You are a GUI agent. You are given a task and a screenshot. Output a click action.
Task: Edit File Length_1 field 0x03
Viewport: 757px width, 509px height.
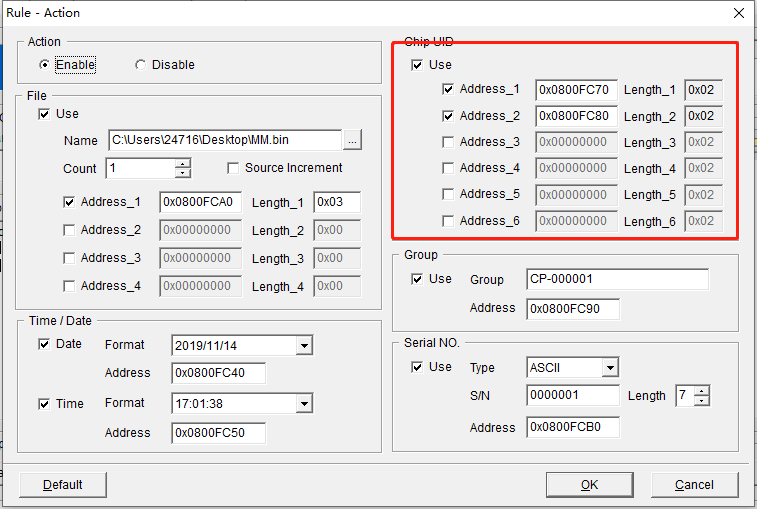click(x=337, y=202)
